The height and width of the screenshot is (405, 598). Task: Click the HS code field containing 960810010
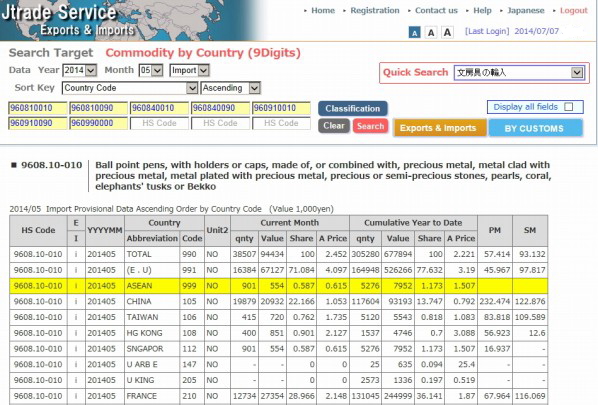tap(37, 108)
